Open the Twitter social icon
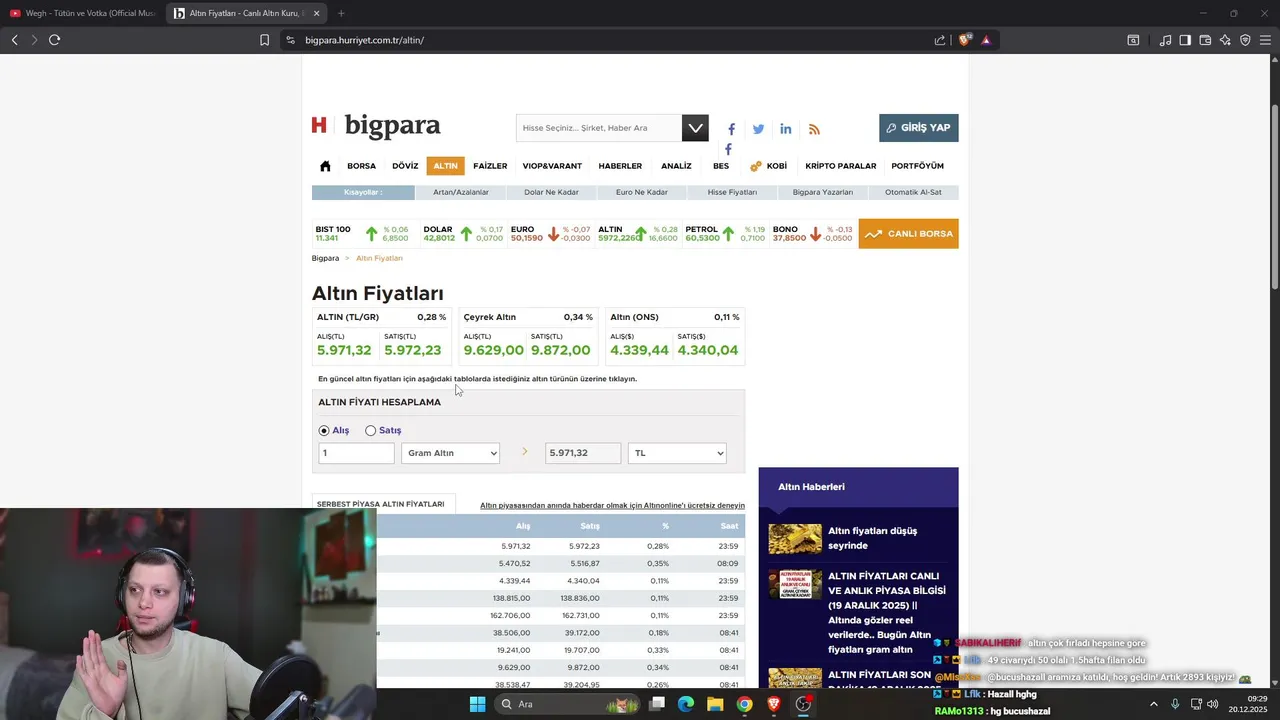 (x=758, y=129)
